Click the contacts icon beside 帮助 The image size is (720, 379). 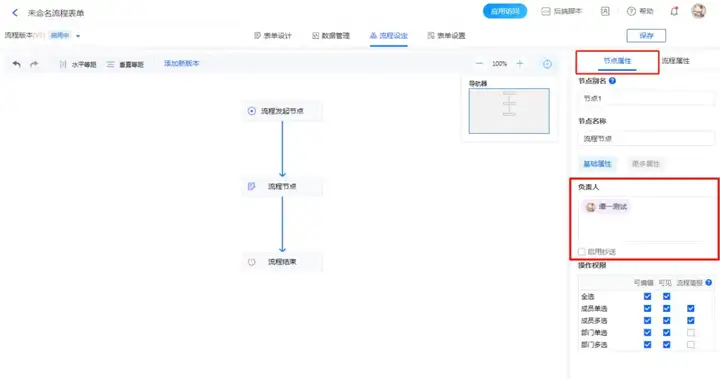point(605,11)
